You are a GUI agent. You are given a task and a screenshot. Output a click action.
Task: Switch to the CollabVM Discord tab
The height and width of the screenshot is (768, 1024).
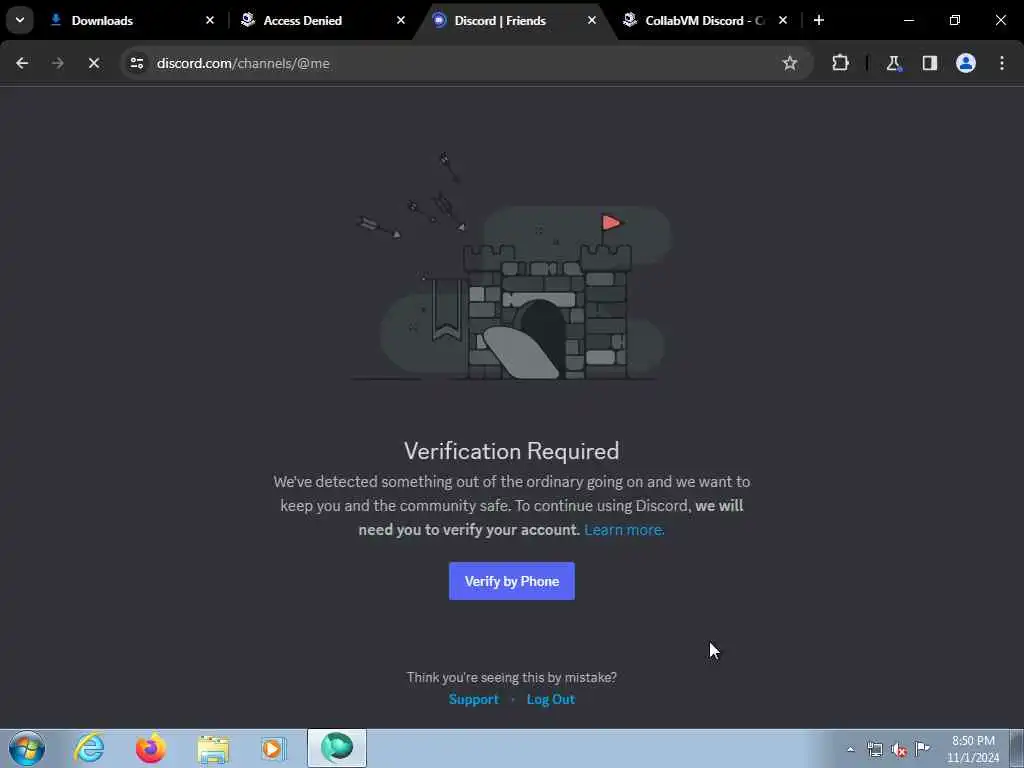[x=707, y=20]
